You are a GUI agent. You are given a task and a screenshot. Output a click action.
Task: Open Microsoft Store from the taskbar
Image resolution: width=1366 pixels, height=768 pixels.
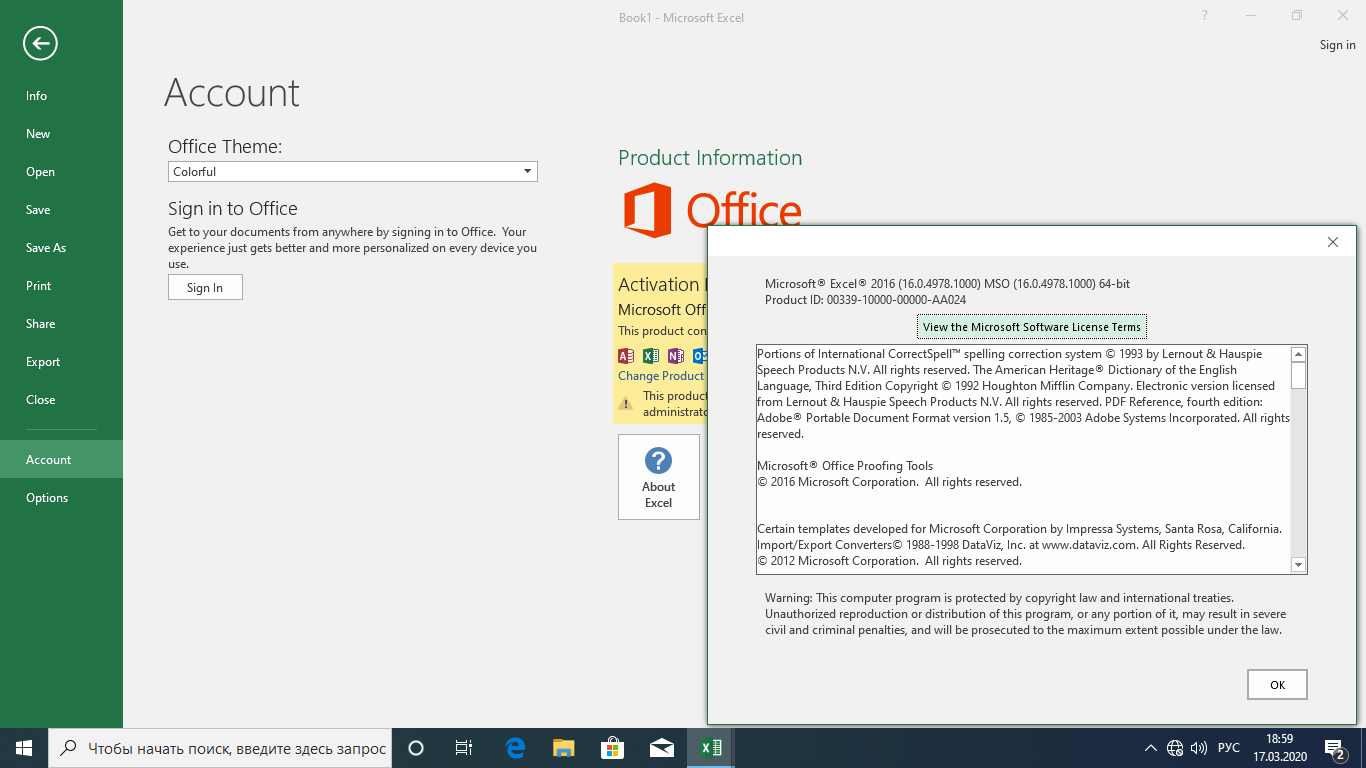612,748
